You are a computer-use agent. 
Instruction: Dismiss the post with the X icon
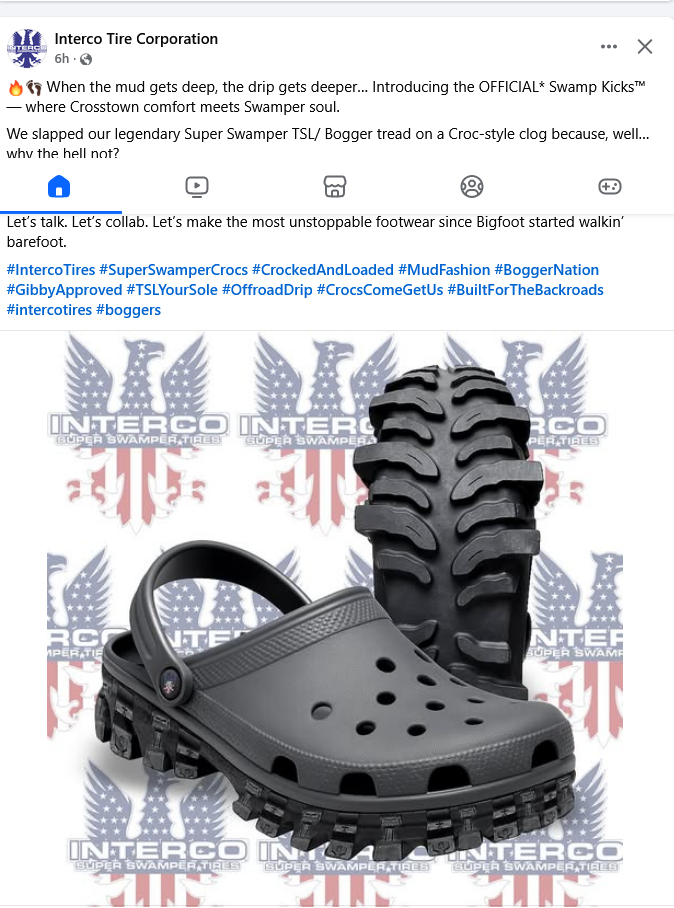(x=645, y=46)
